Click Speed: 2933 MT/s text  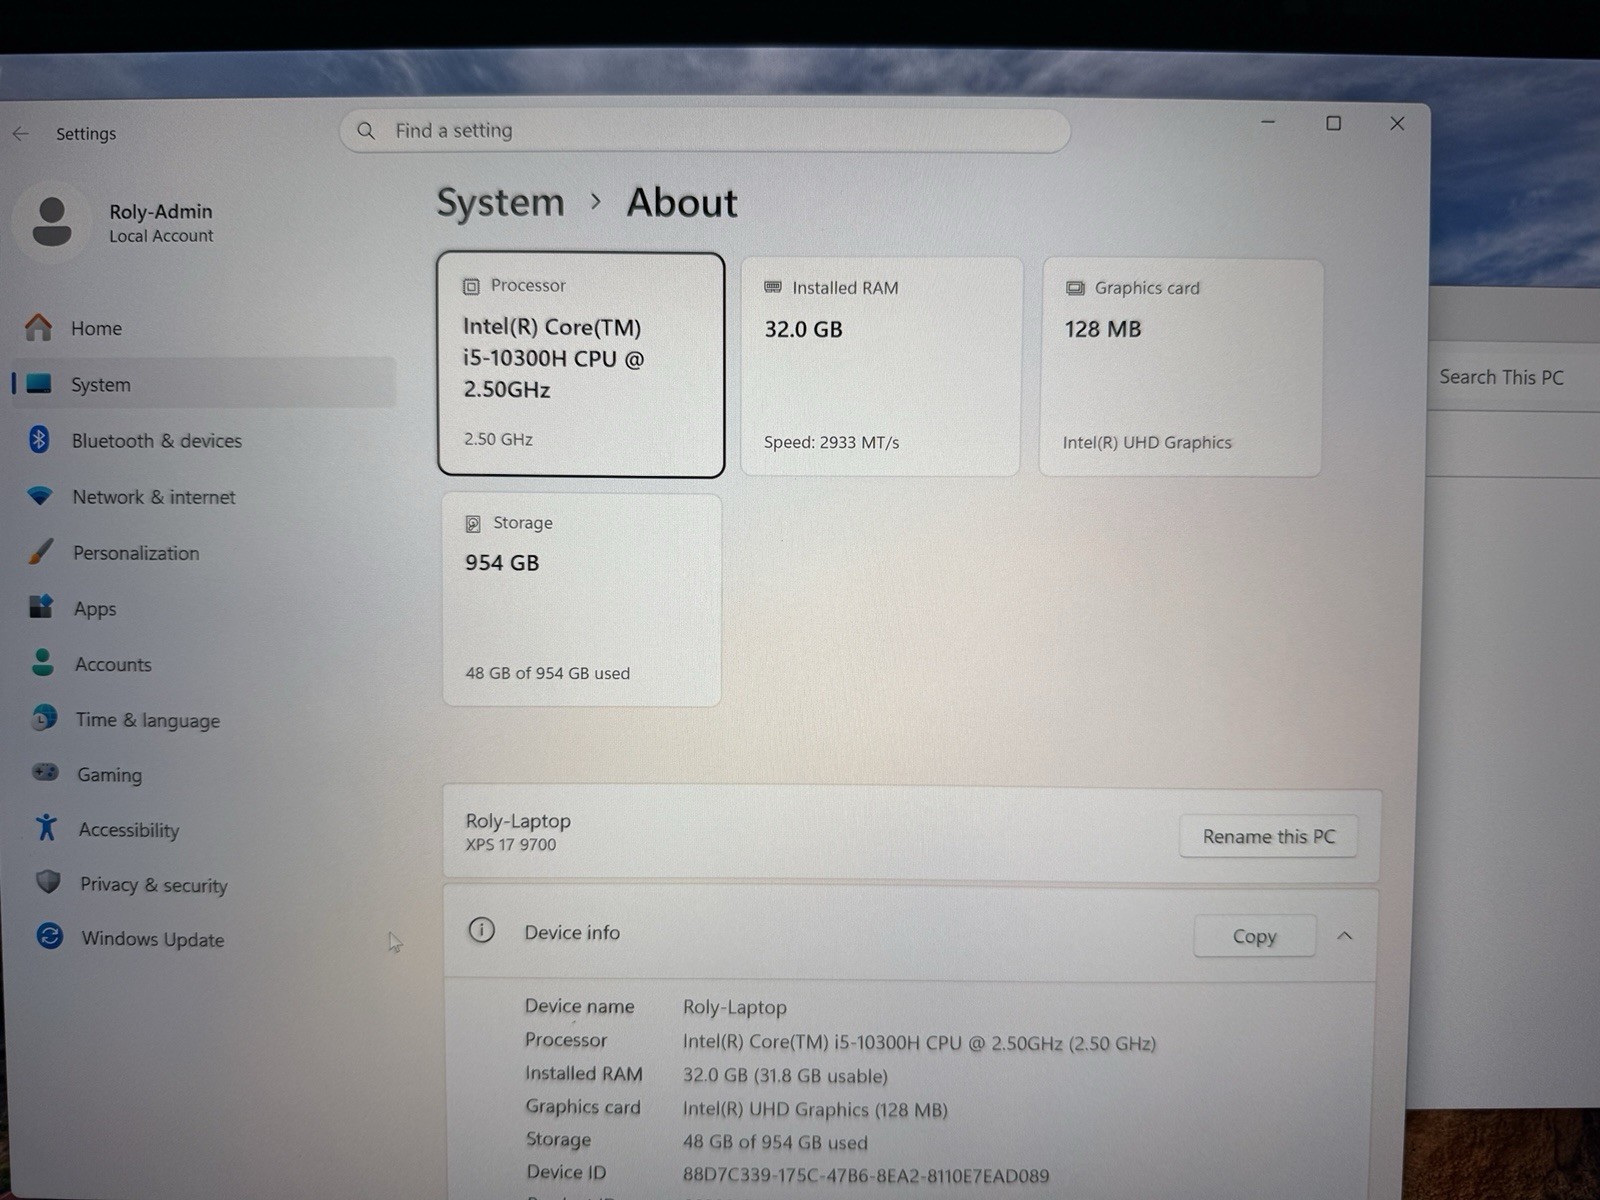(x=832, y=442)
